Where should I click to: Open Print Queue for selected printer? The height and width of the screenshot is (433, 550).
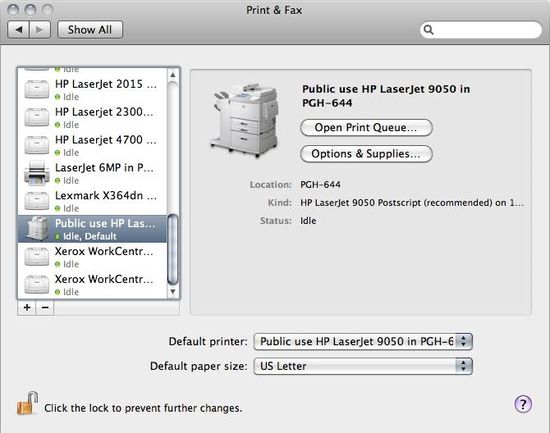point(366,127)
